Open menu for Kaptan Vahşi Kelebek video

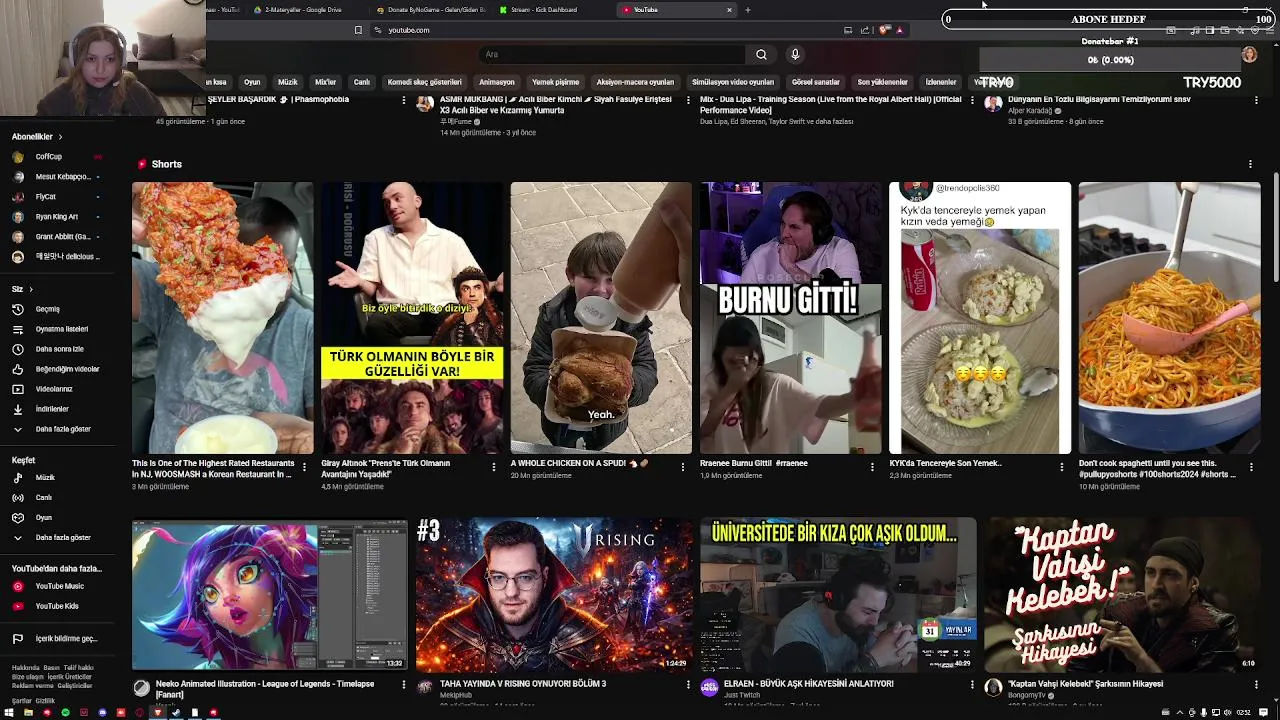pyautogui.click(x=1257, y=685)
